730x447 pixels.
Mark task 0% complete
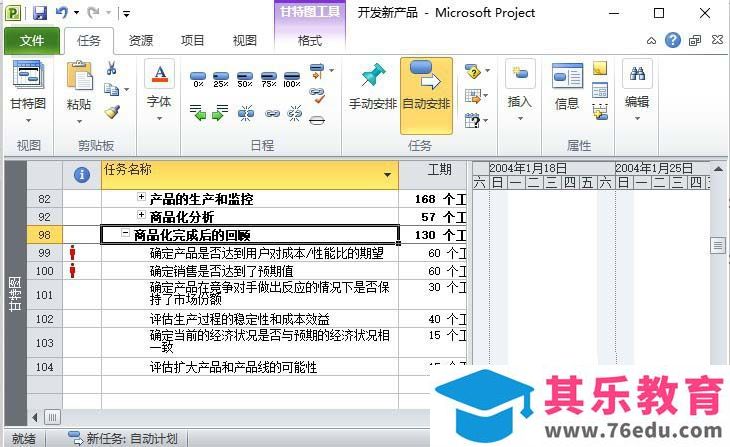pyautogui.click(x=198, y=80)
